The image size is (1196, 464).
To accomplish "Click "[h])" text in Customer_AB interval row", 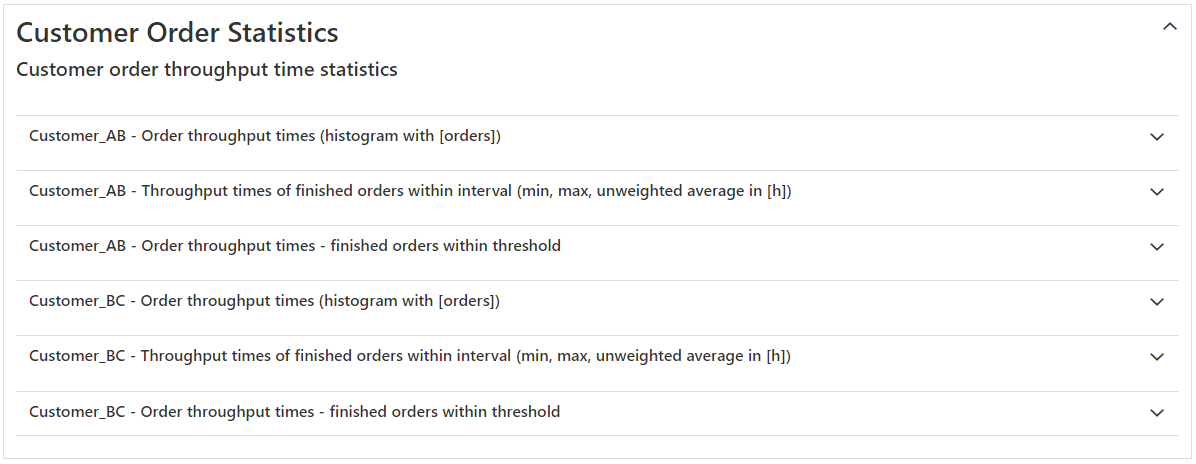I will [779, 191].
